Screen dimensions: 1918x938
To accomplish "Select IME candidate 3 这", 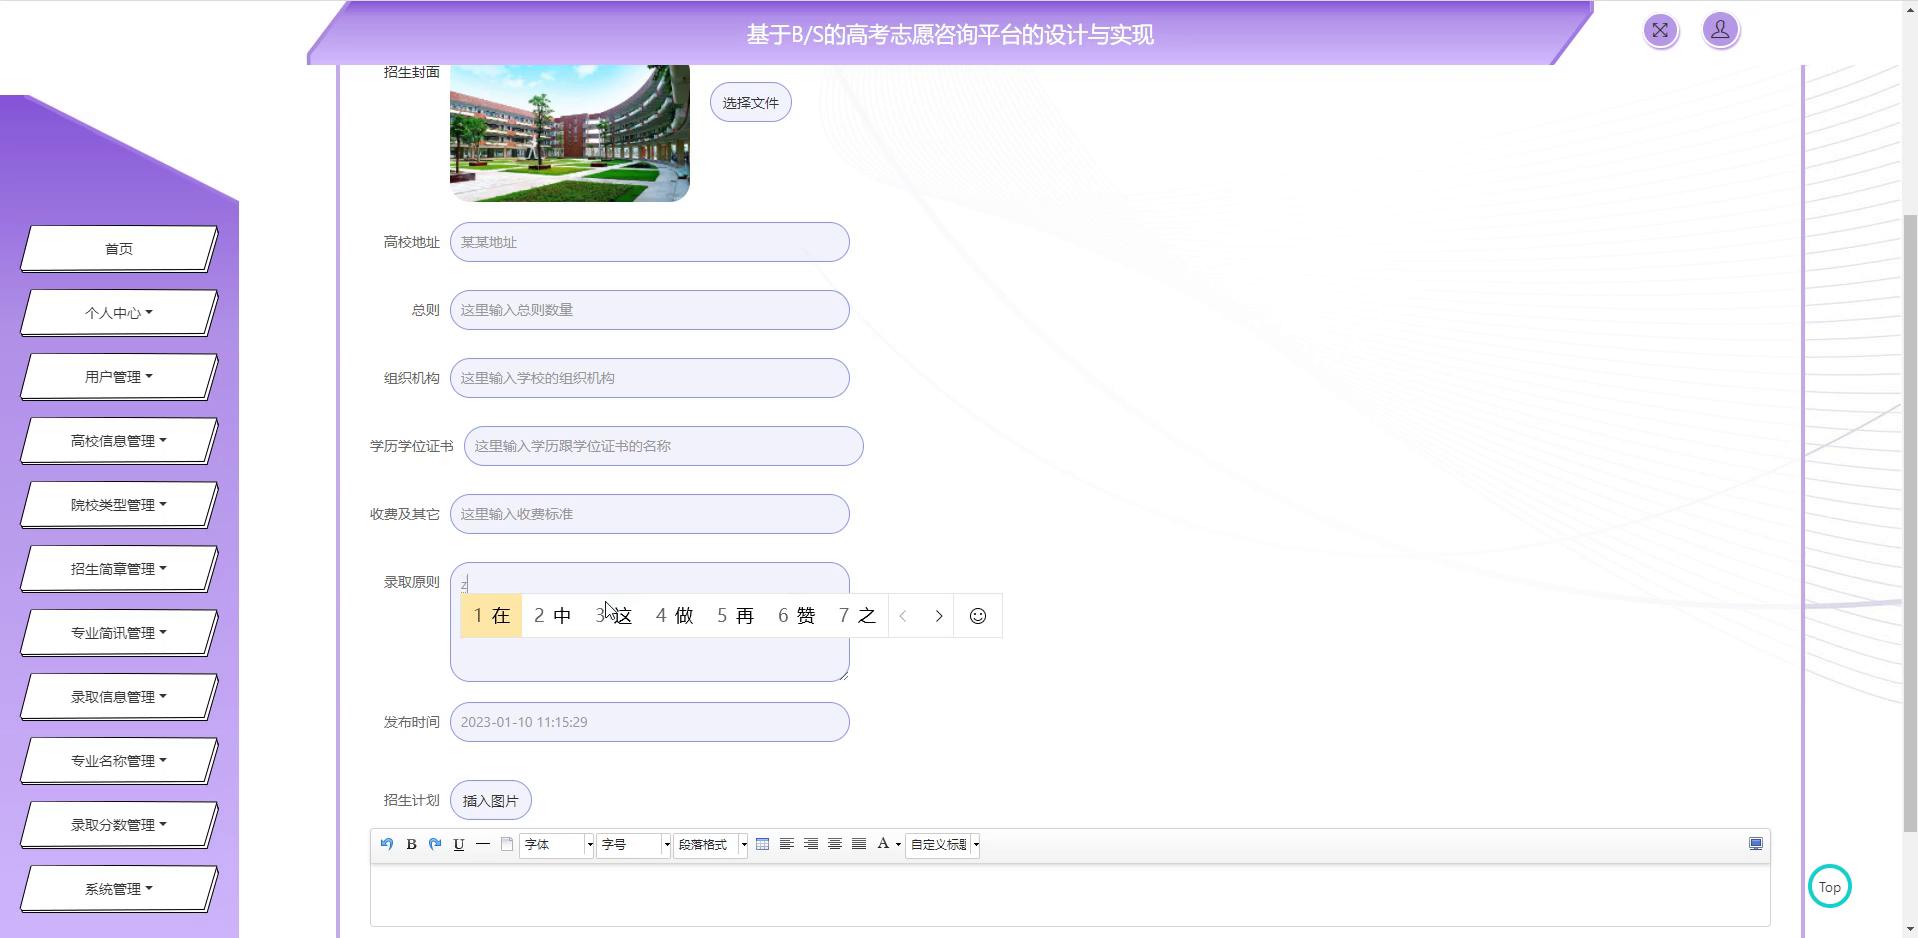I will [x=614, y=616].
